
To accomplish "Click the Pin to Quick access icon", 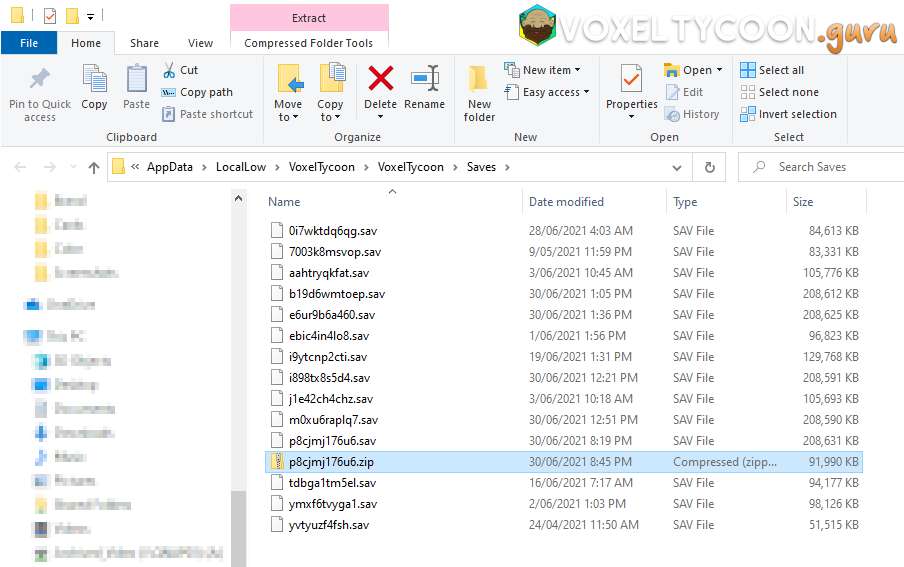I will (39, 80).
